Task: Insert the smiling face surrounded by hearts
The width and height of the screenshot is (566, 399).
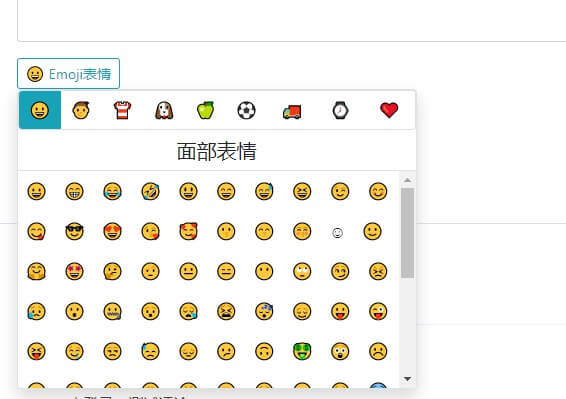Action: coord(188,231)
